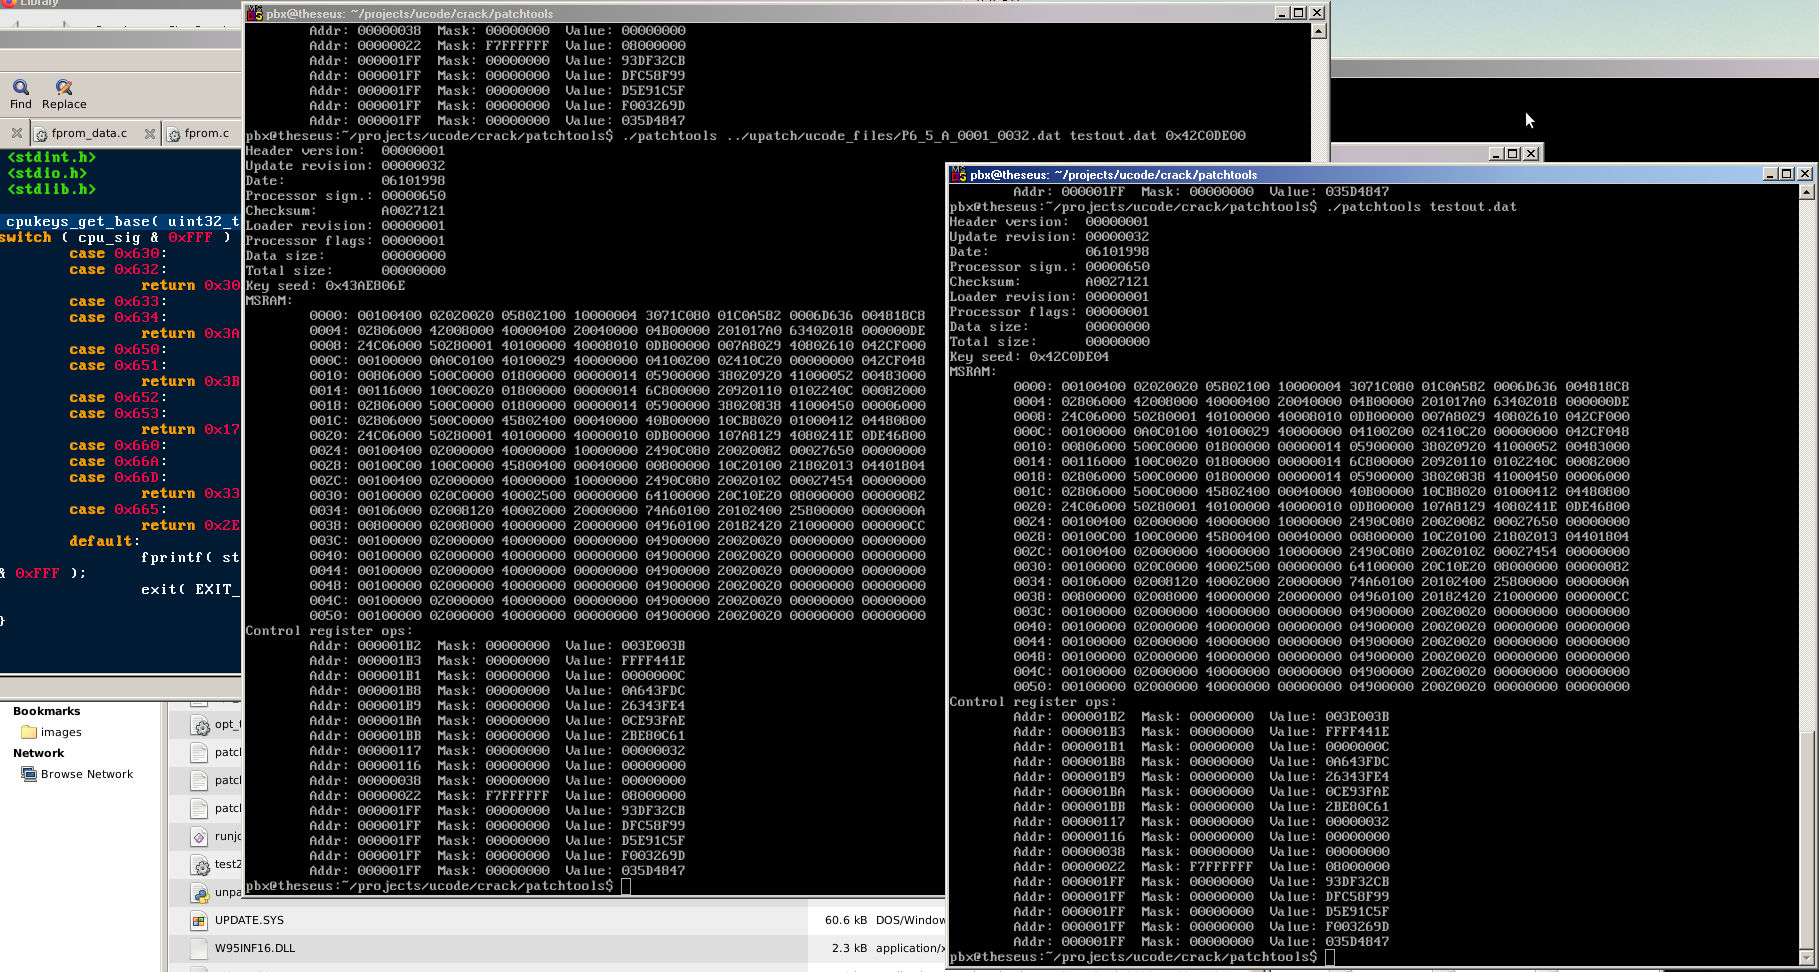Image resolution: width=1819 pixels, height=972 pixels.
Task: Click the 'default:' label in the code
Action: tap(106, 541)
